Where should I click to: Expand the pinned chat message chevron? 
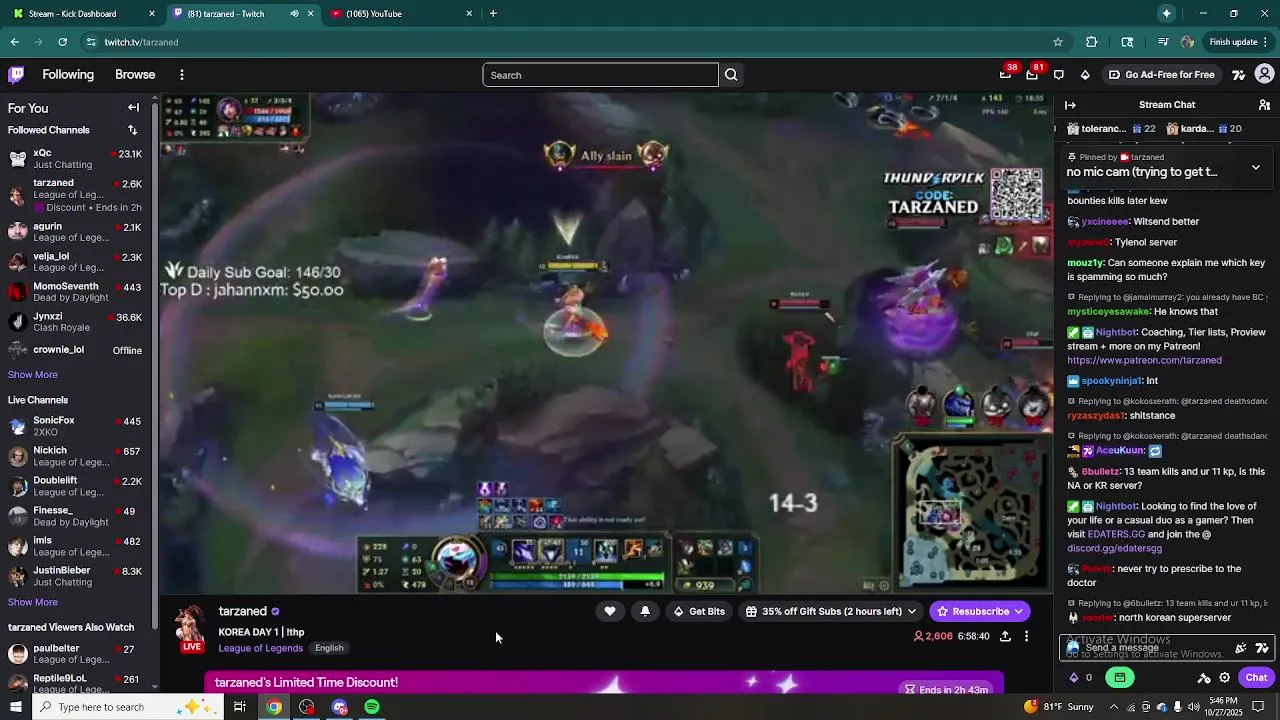point(1256,167)
